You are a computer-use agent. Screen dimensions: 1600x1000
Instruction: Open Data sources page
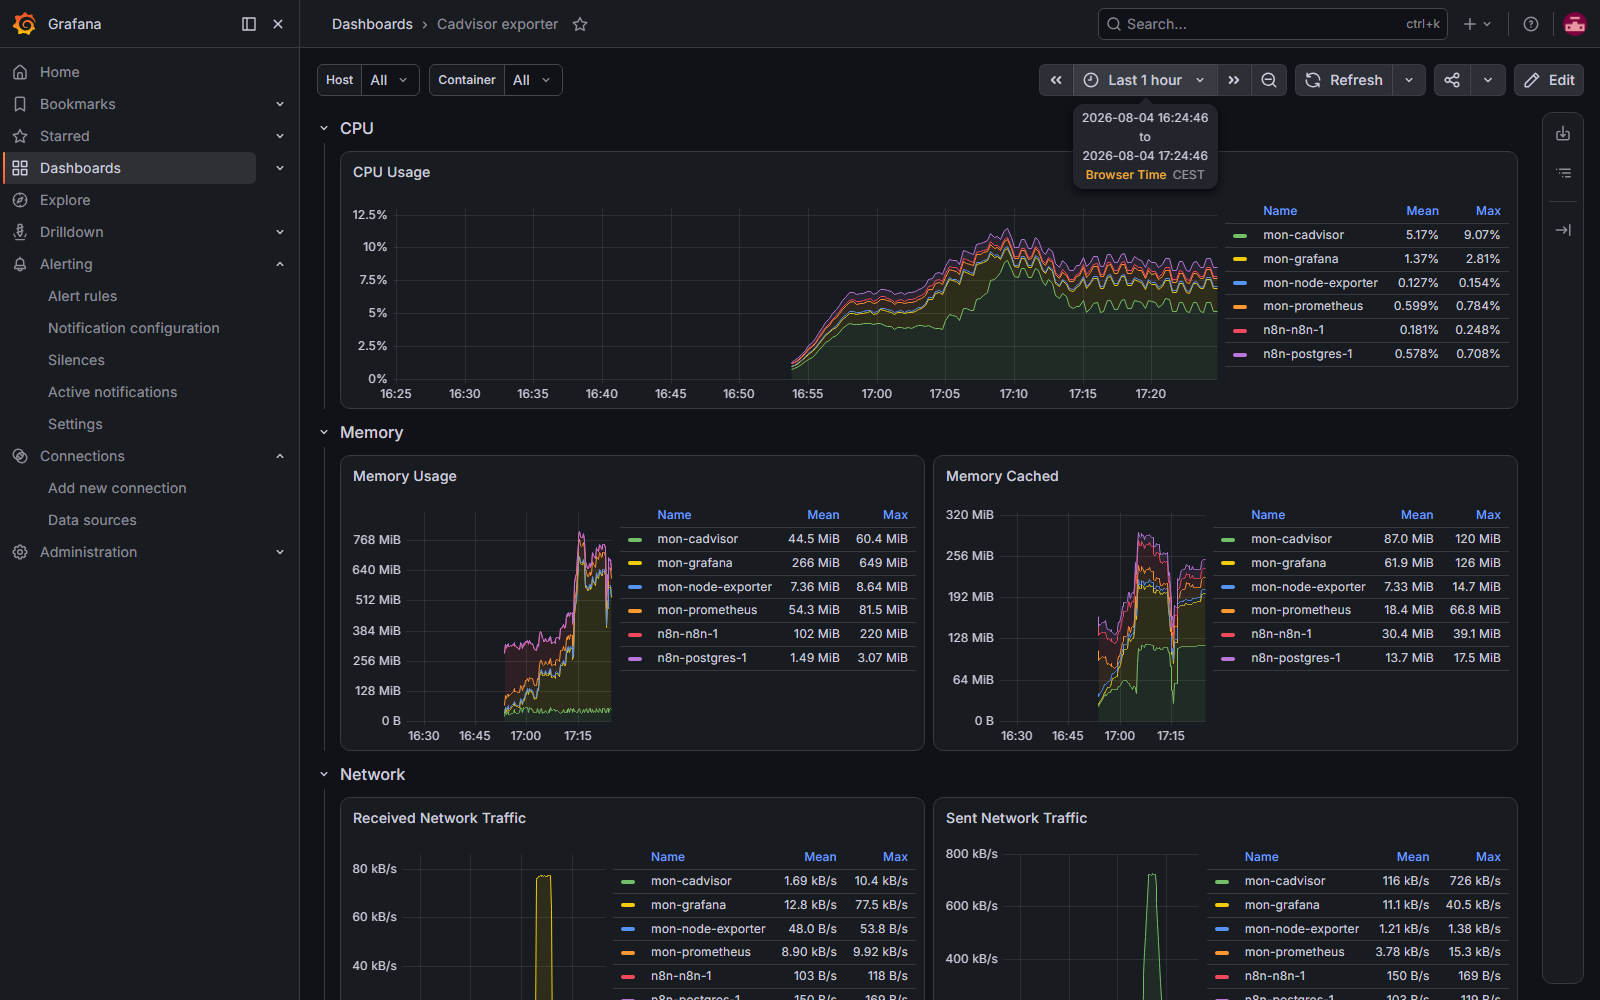(92, 520)
